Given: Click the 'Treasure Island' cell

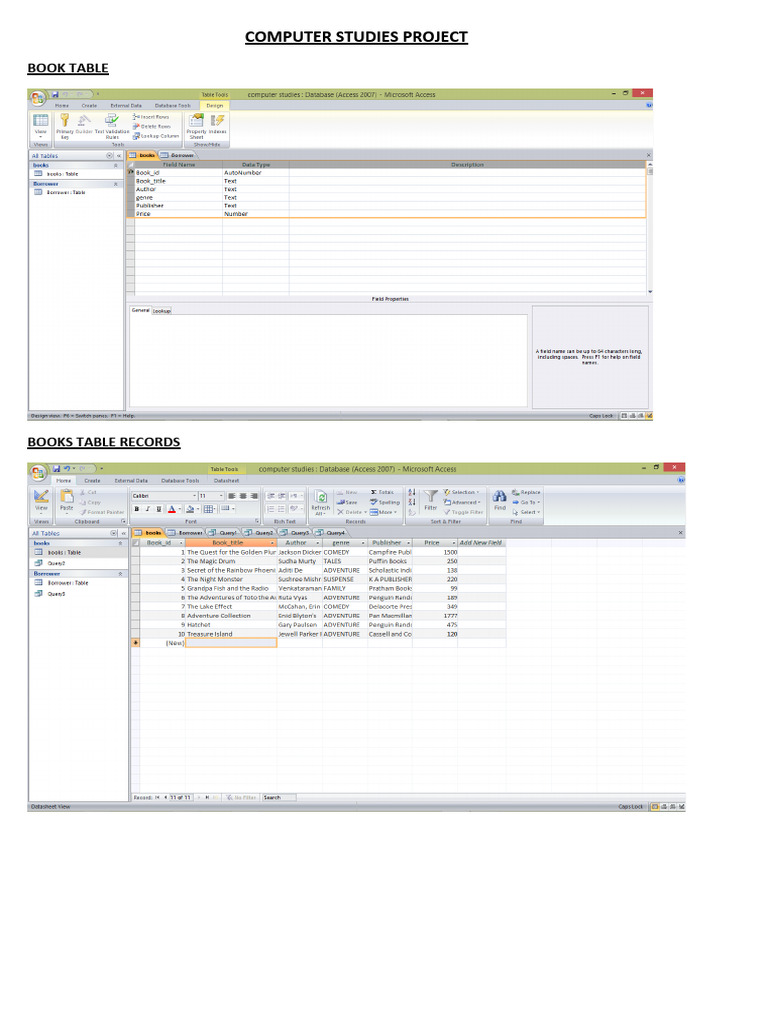Looking at the screenshot, I should 231,634.
